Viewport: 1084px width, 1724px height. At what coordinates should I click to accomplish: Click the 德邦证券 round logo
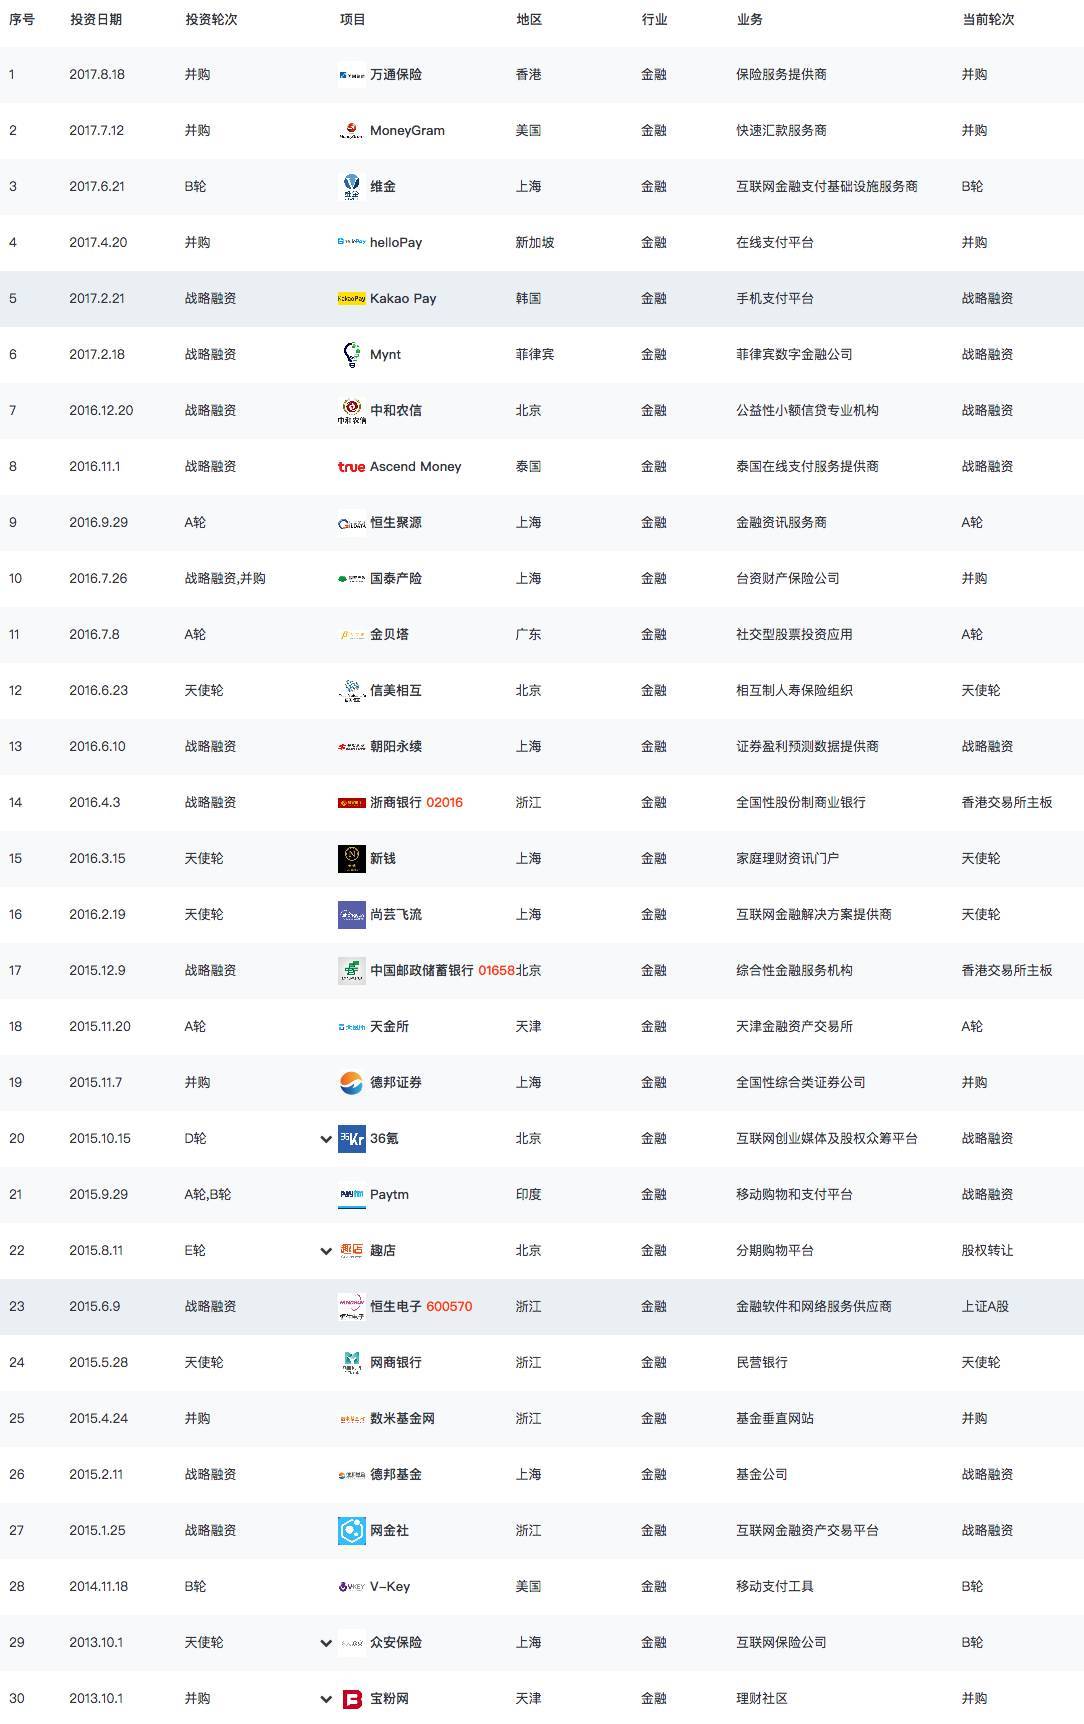pos(351,1083)
